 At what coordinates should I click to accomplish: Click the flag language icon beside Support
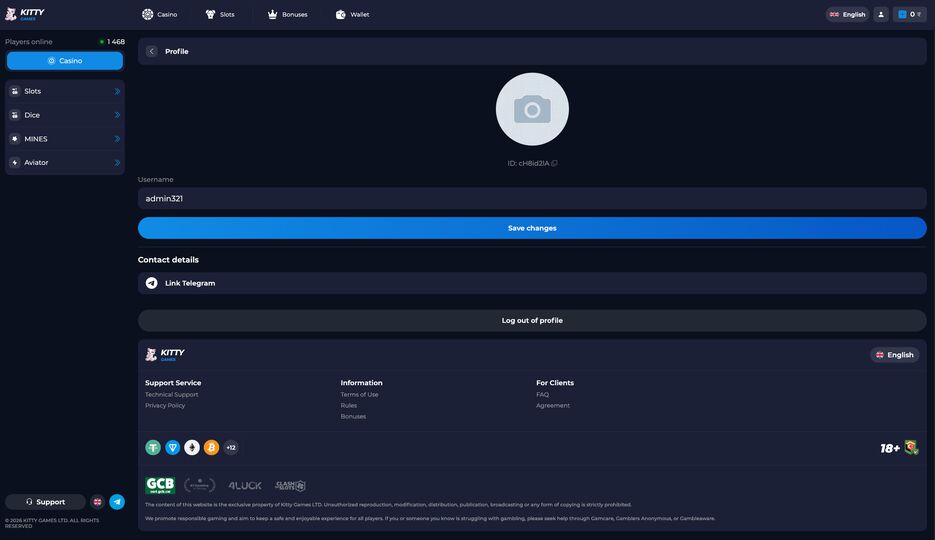(x=97, y=502)
